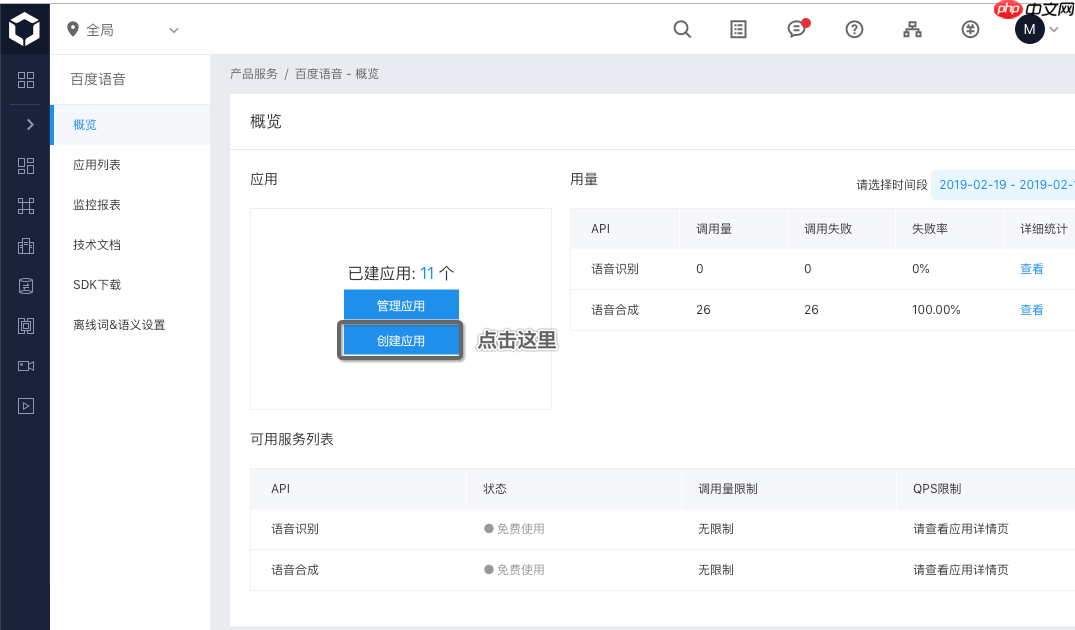This screenshot has height=630, width=1075.
Task: Open the message notifications with red badge
Action: (x=796, y=30)
